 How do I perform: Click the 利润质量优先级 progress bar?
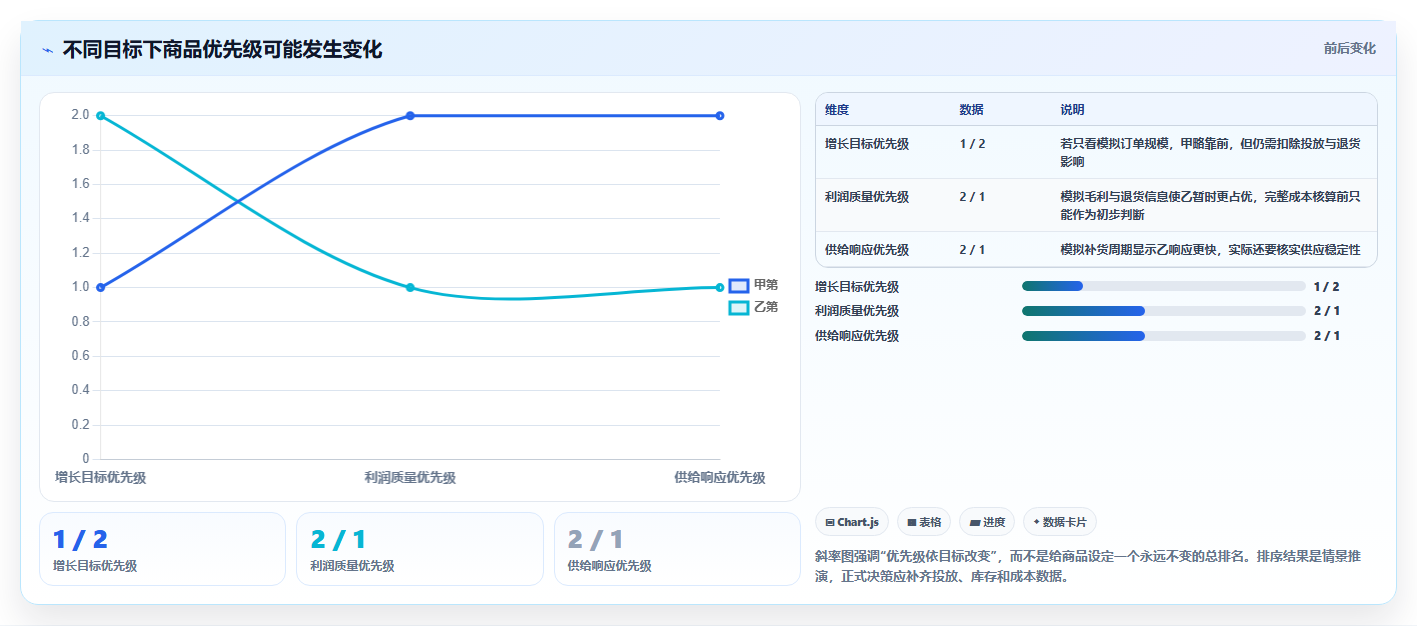point(1164,311)
